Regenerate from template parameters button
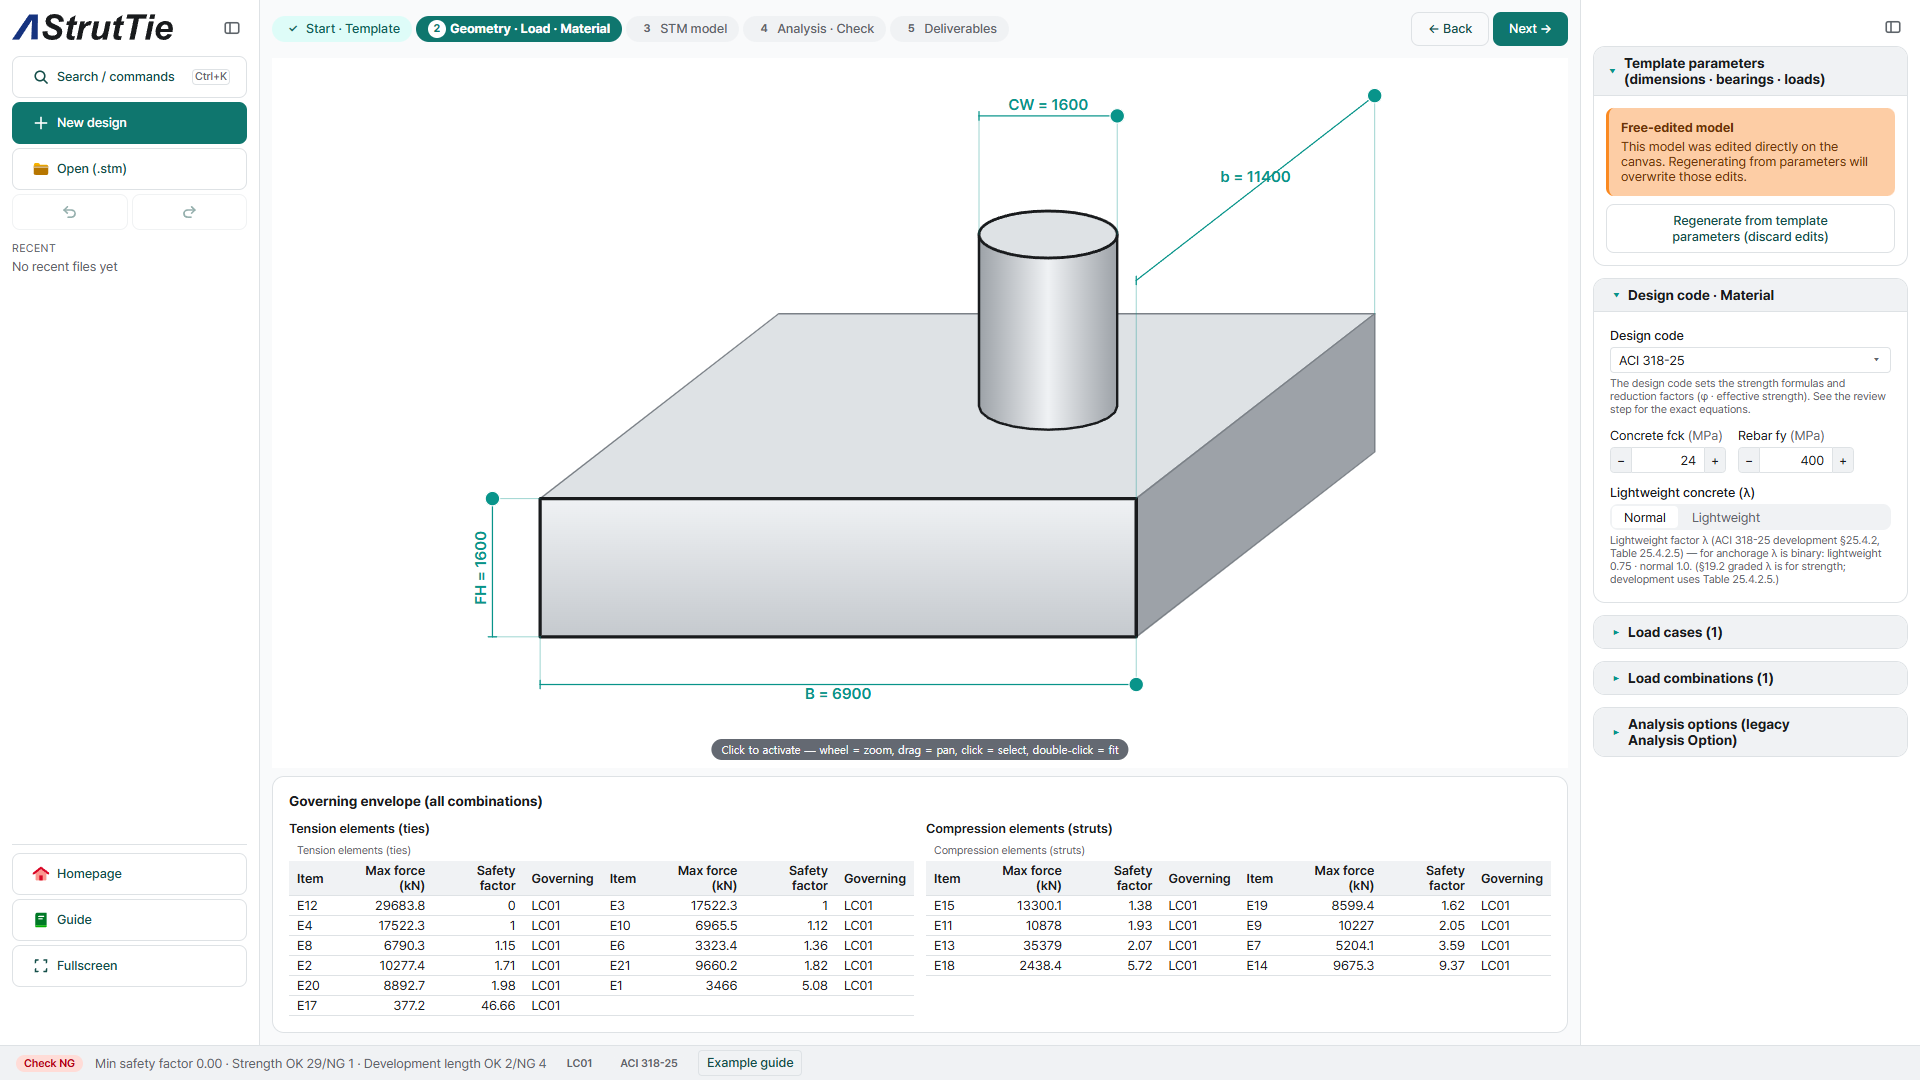This screenshot has width=1920, height=1080. (x=1750, y=229)
